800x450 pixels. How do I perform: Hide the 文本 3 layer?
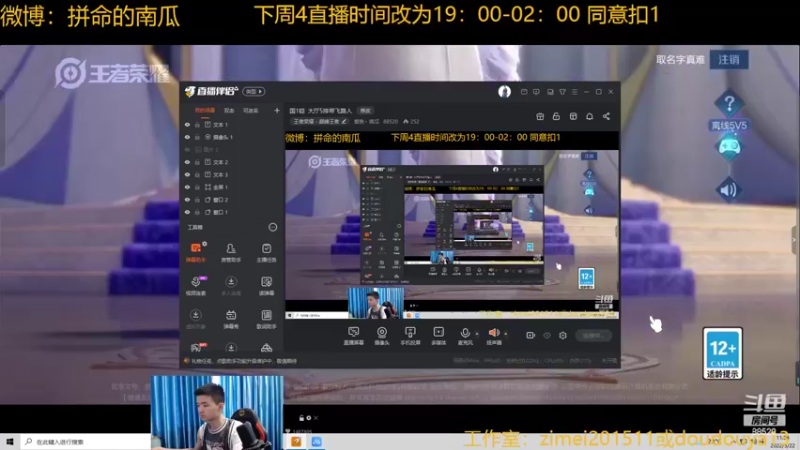click(x=187, y=174)
